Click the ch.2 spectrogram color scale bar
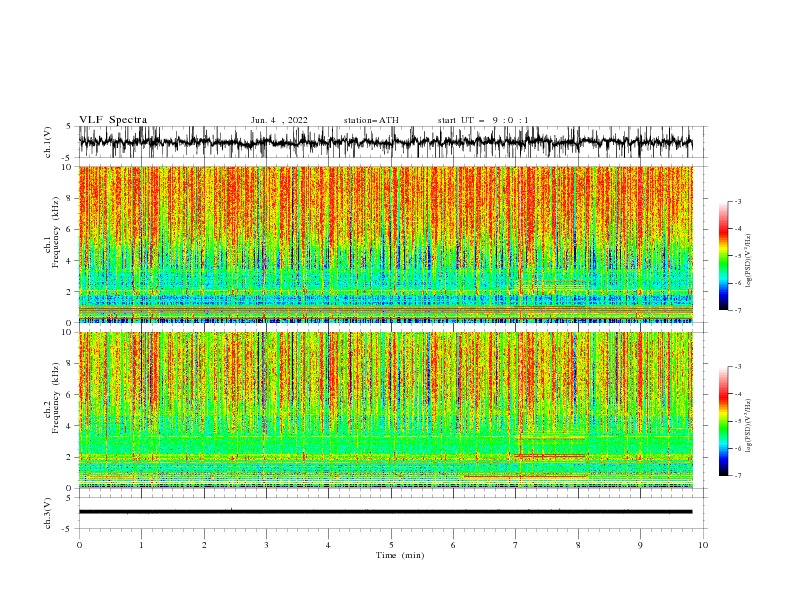 723,421
